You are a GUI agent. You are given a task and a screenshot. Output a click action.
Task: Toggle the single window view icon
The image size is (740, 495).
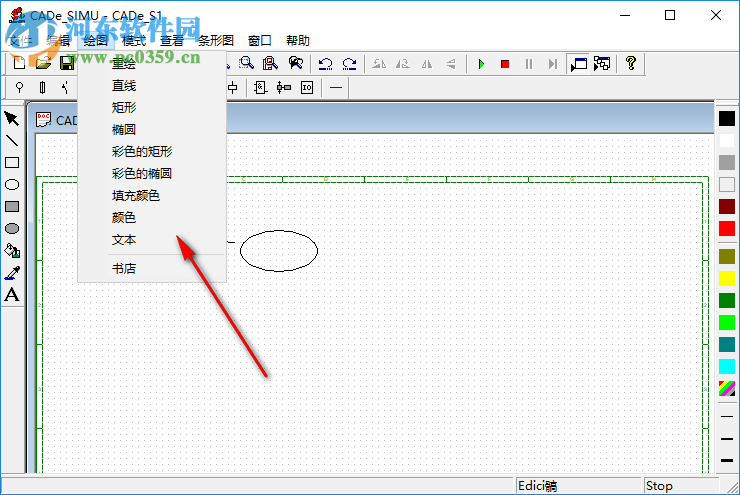click(579, 64)
